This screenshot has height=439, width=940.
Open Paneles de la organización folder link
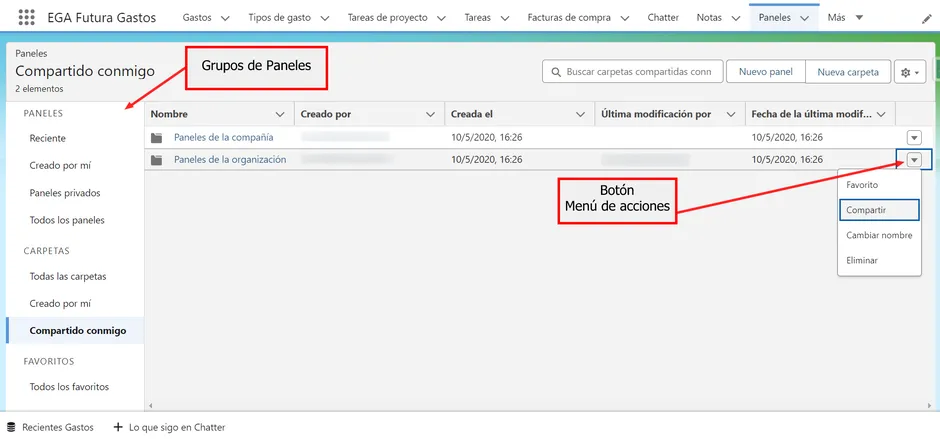point(230,160)
